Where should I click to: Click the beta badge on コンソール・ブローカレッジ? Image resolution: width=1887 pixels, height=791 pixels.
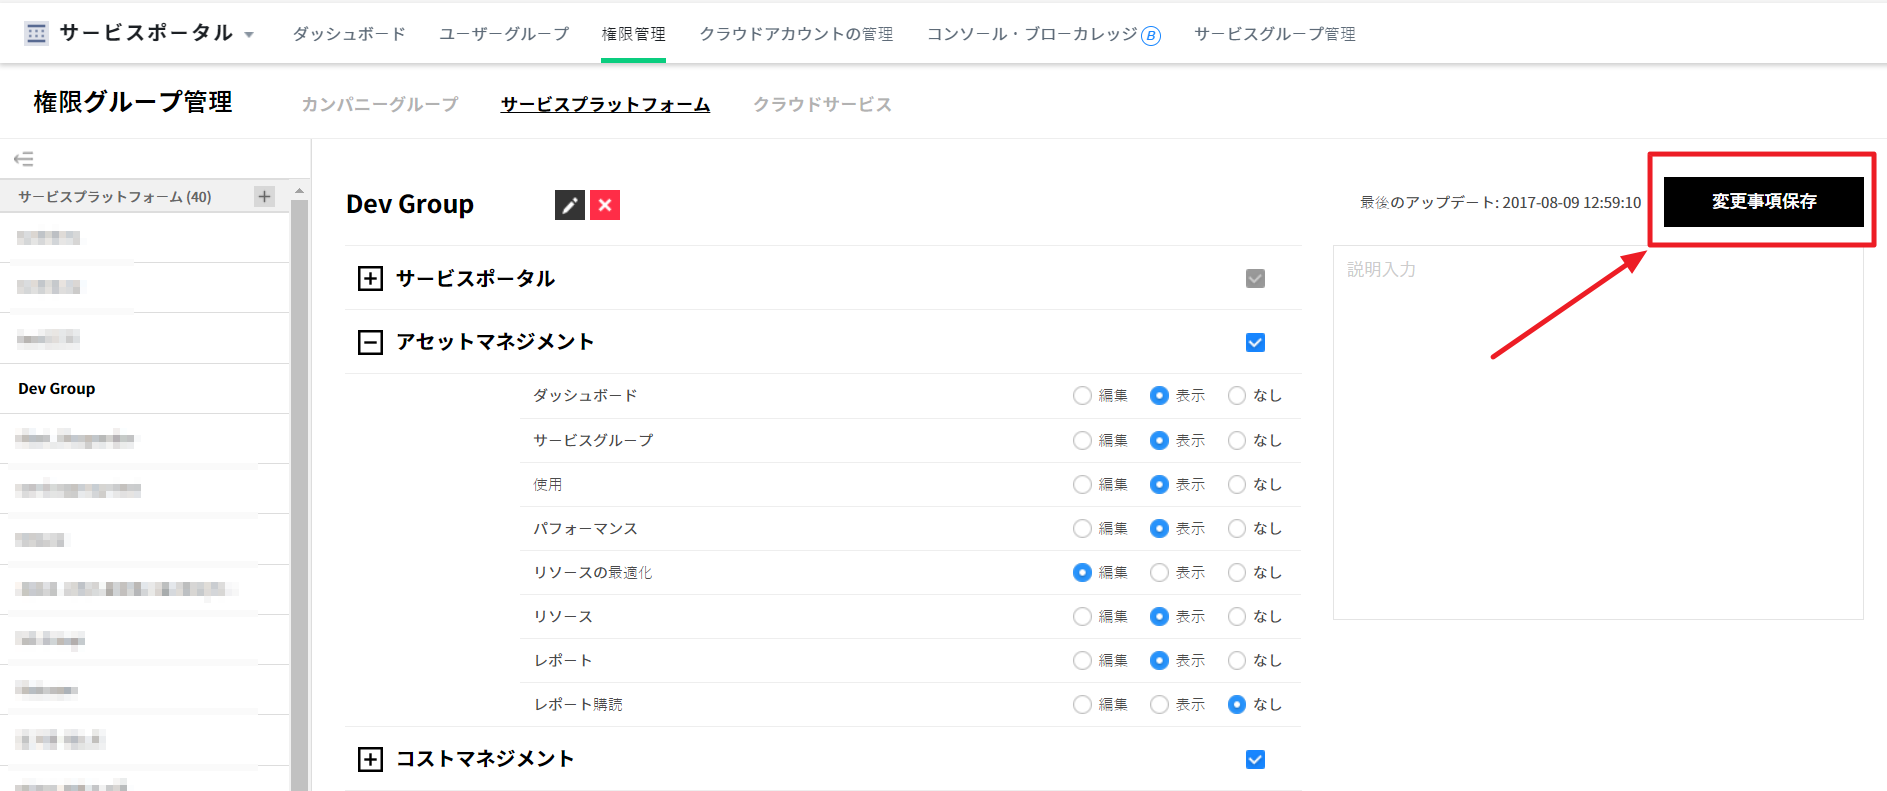pyautogui.click(x=1151, y=37)
